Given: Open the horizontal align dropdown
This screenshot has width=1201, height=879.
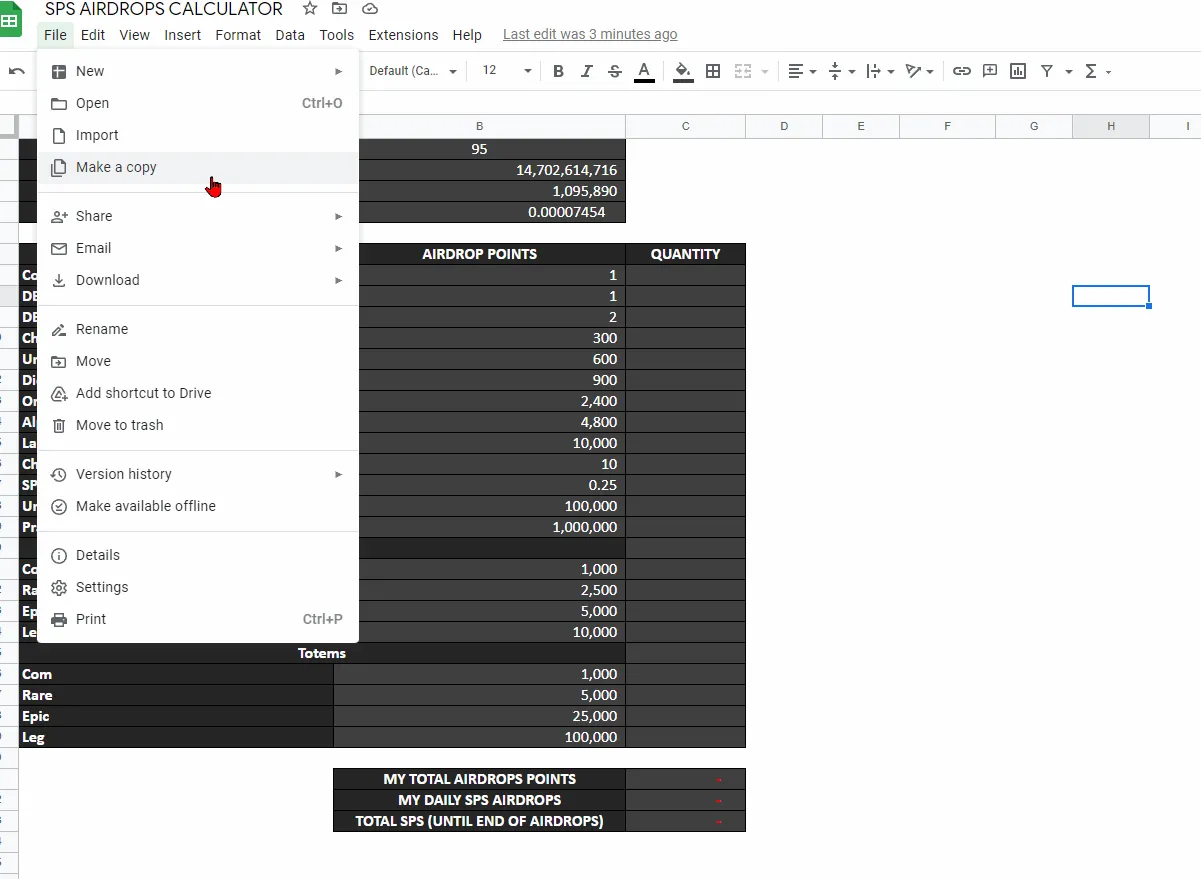Looking at the screenshot, I should click(x=802, y=71).
